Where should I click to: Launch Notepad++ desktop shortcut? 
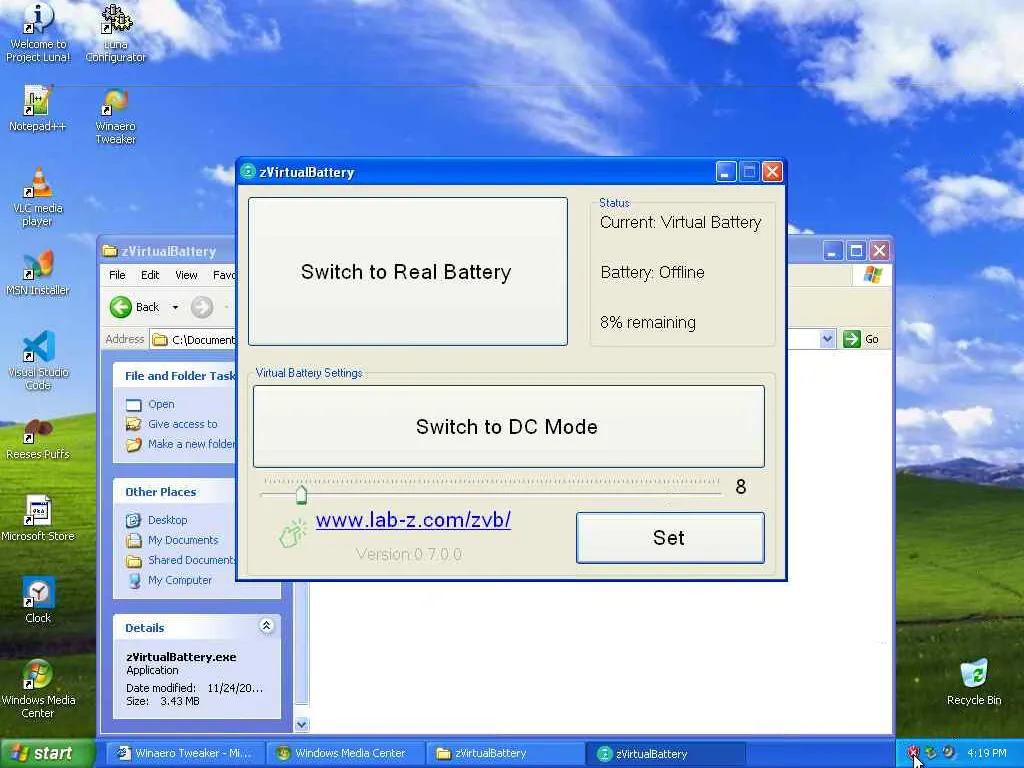(37, 108)
